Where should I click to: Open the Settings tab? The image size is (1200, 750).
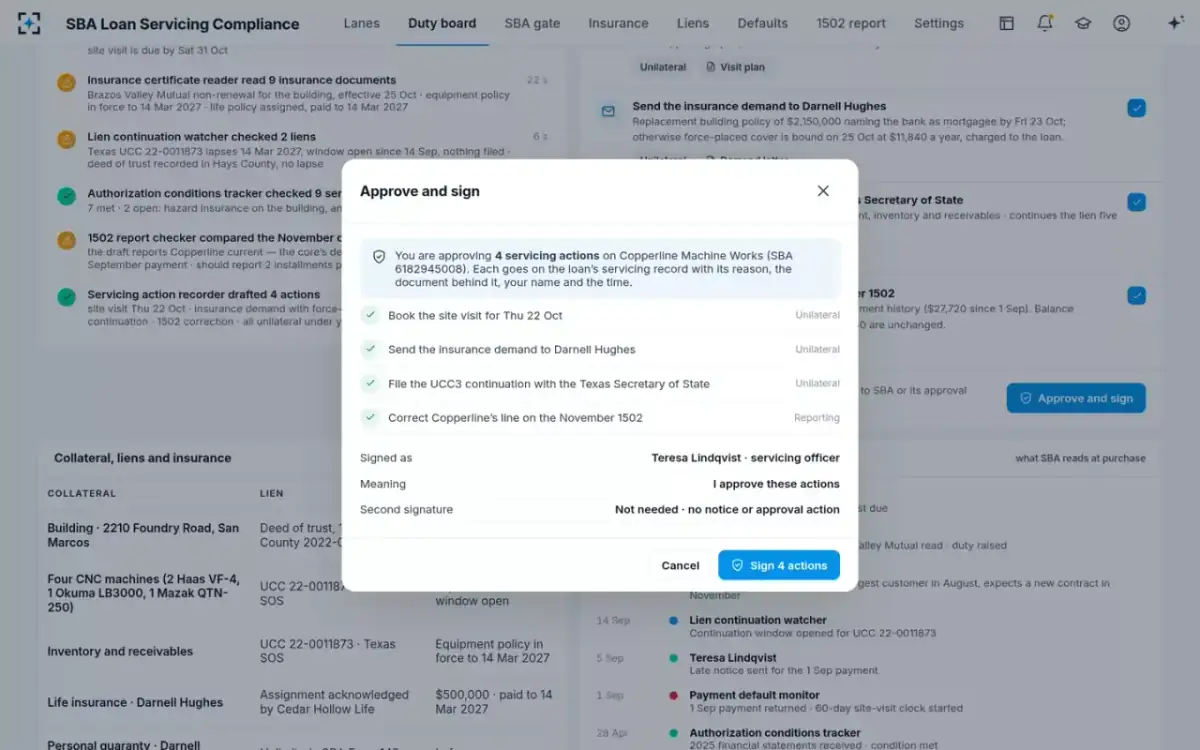pyautogui.click(x=939, y=23)
